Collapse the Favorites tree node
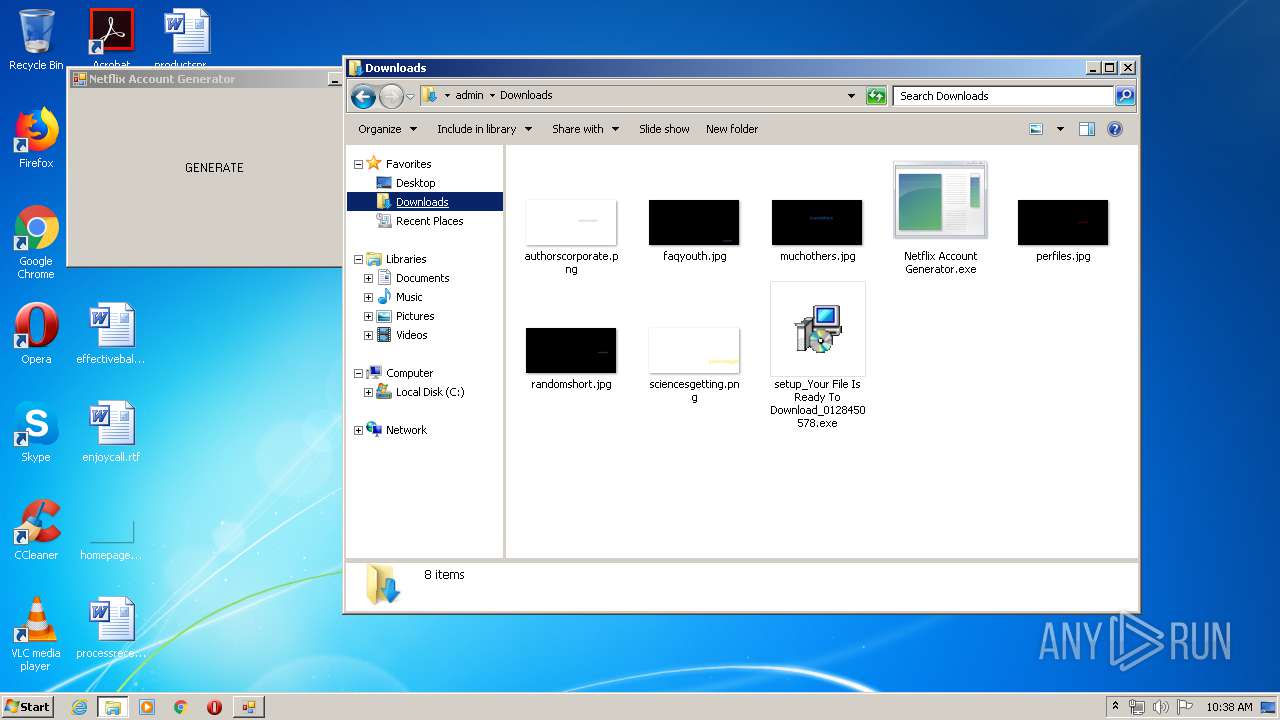 point(358,164)
